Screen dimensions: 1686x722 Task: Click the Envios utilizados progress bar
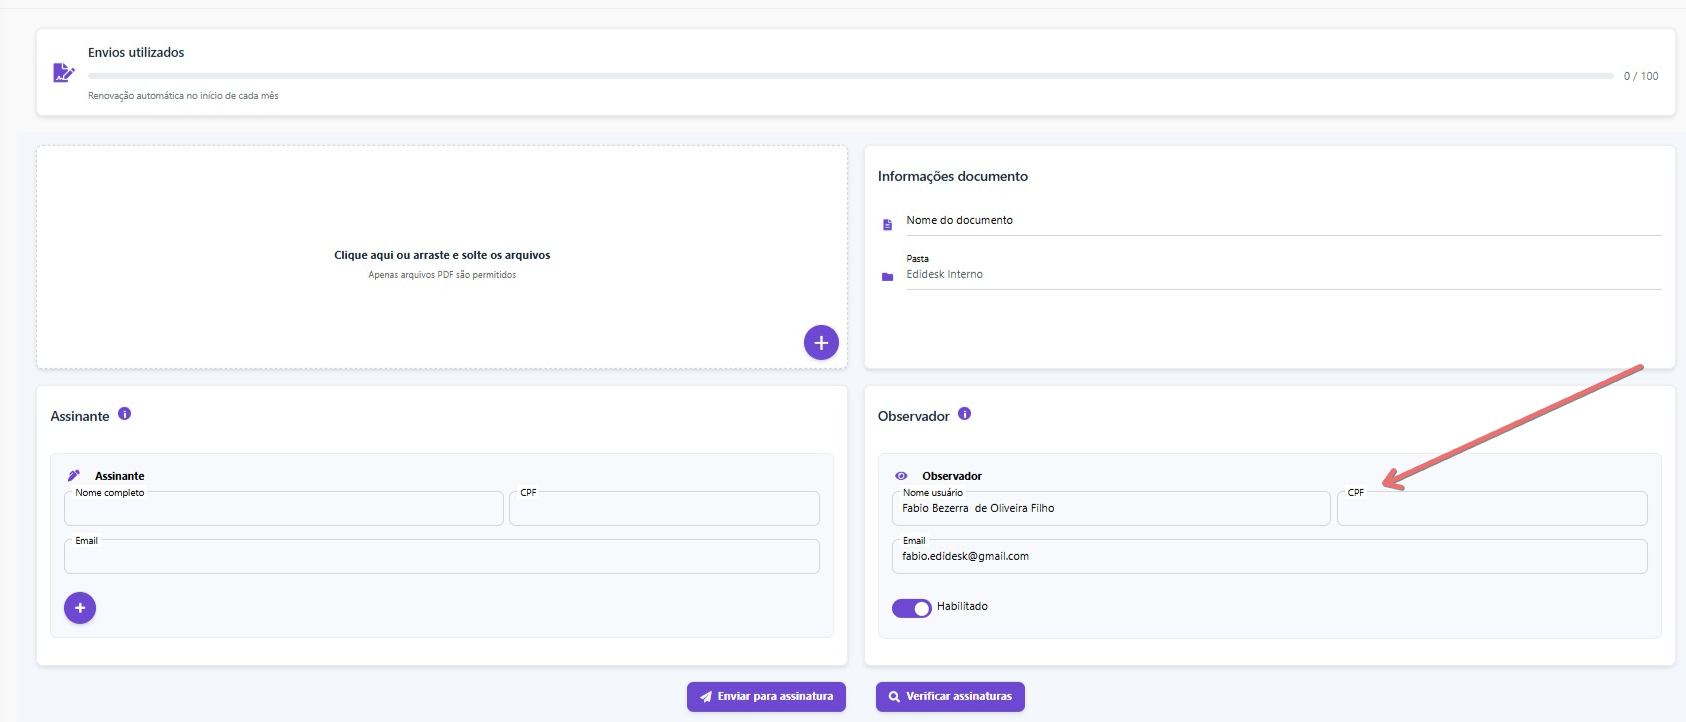(850, 76)
